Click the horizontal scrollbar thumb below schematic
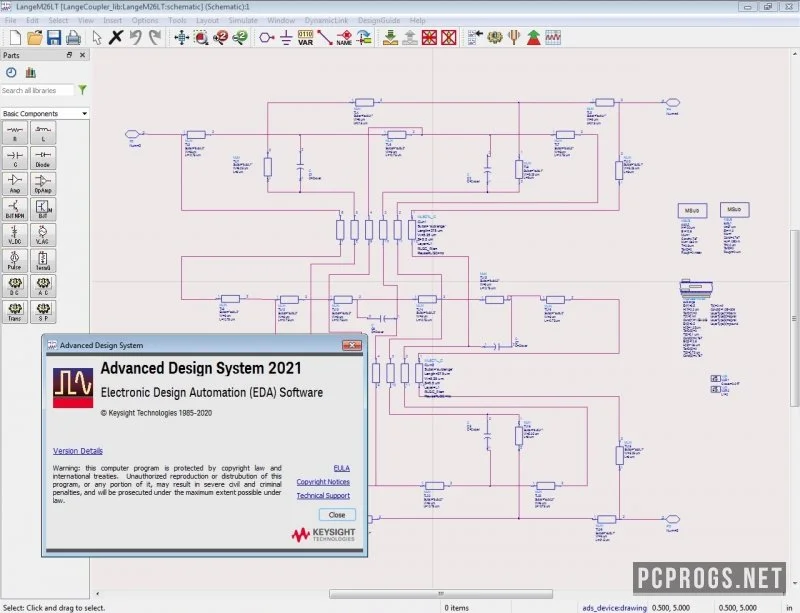The width and height of the screenshot is (800, 613). (x=441, y=594)
